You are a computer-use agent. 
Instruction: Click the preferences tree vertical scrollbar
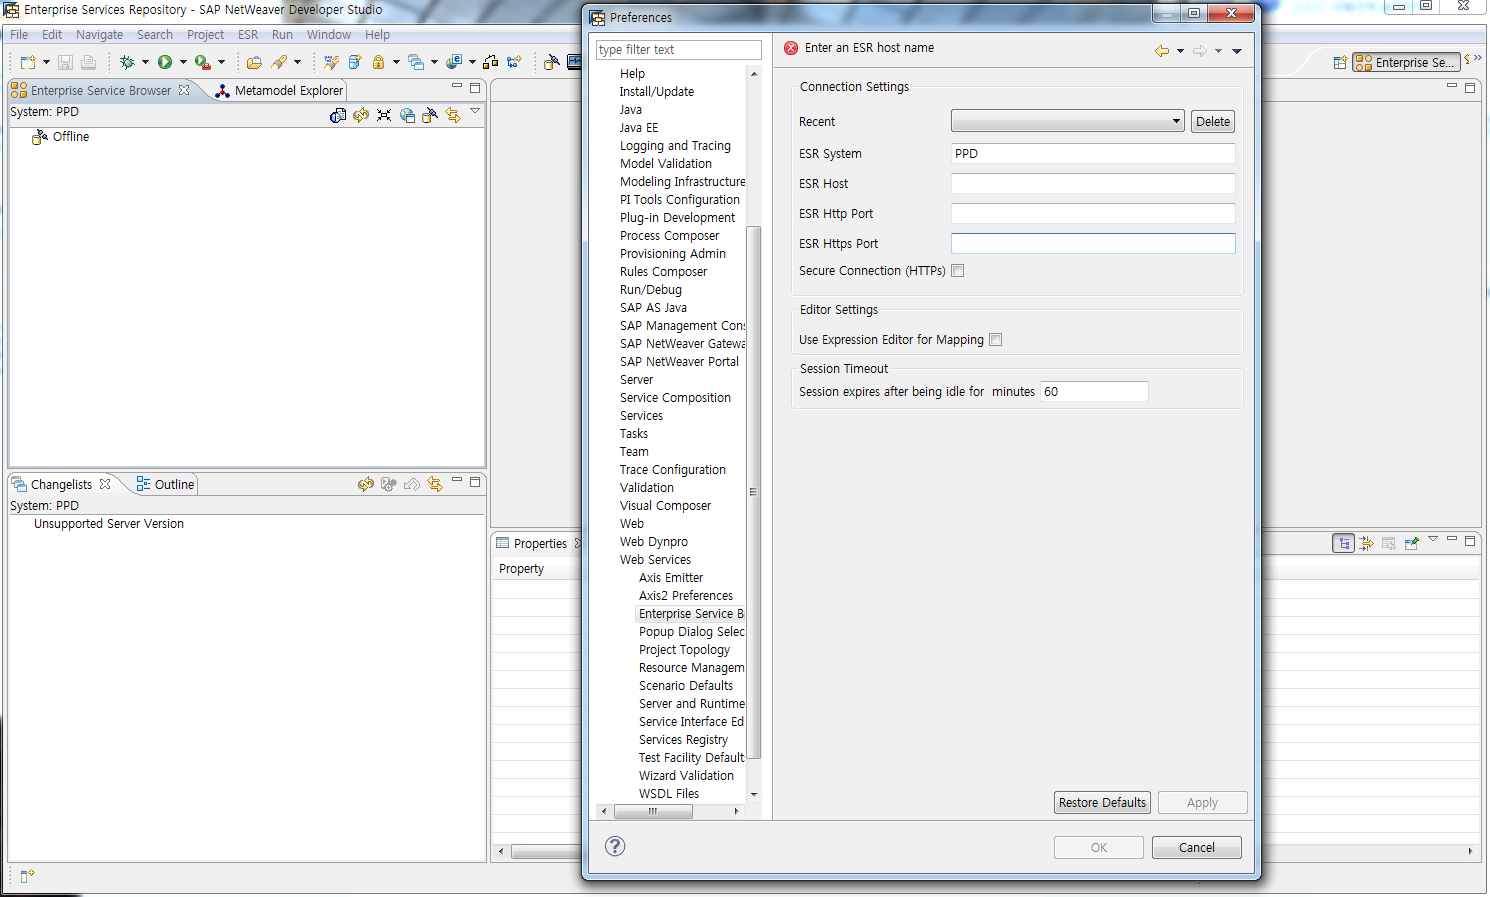click(x=754, y=492)
